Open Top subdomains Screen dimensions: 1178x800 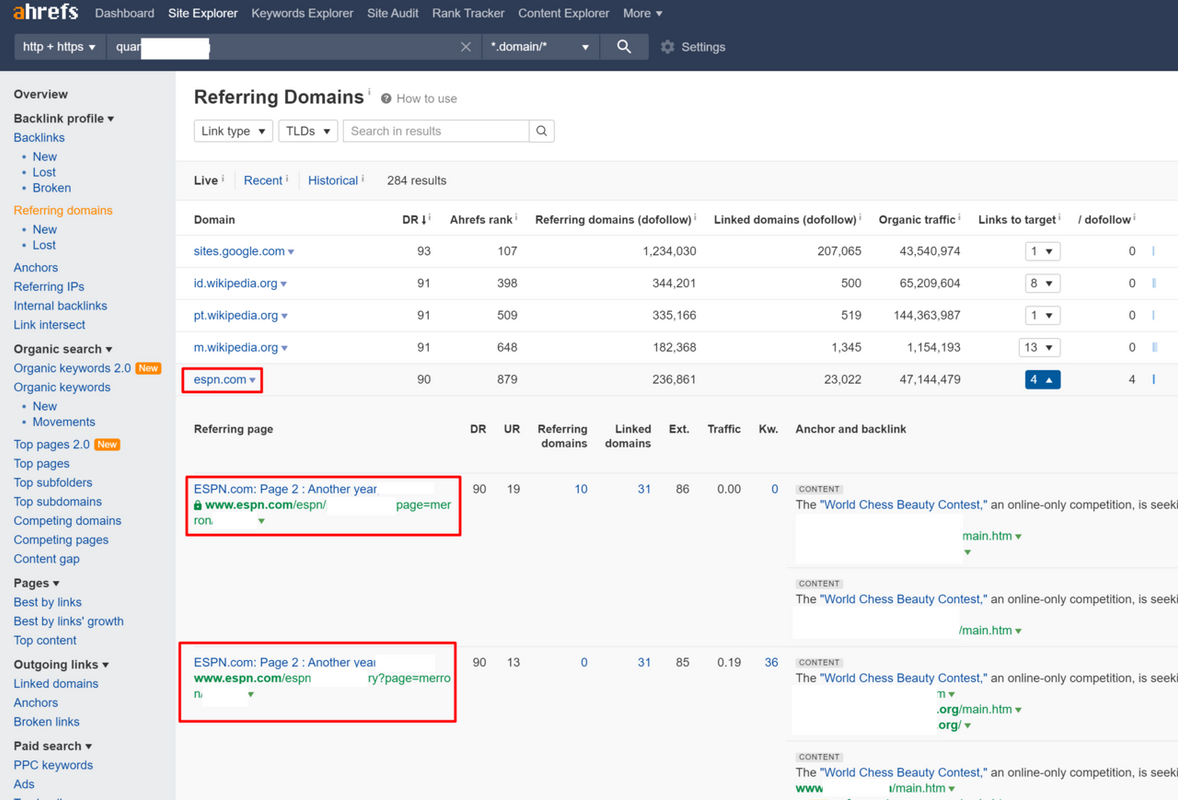click(58, 502)
